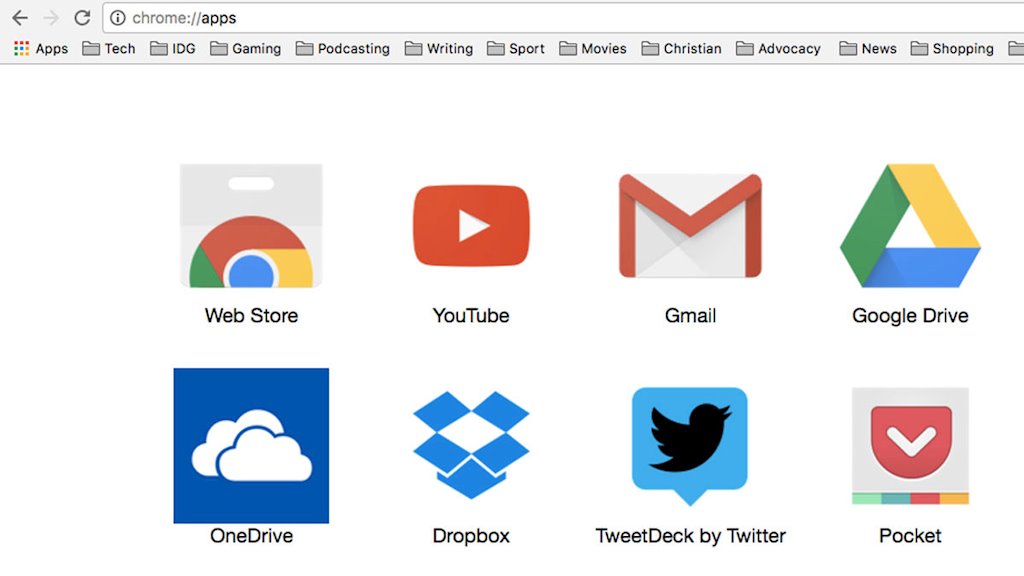The width and height of the screenshot is (1024, 576).
Task: Click the site info icon in address bar
Action: tap(118, 18)
